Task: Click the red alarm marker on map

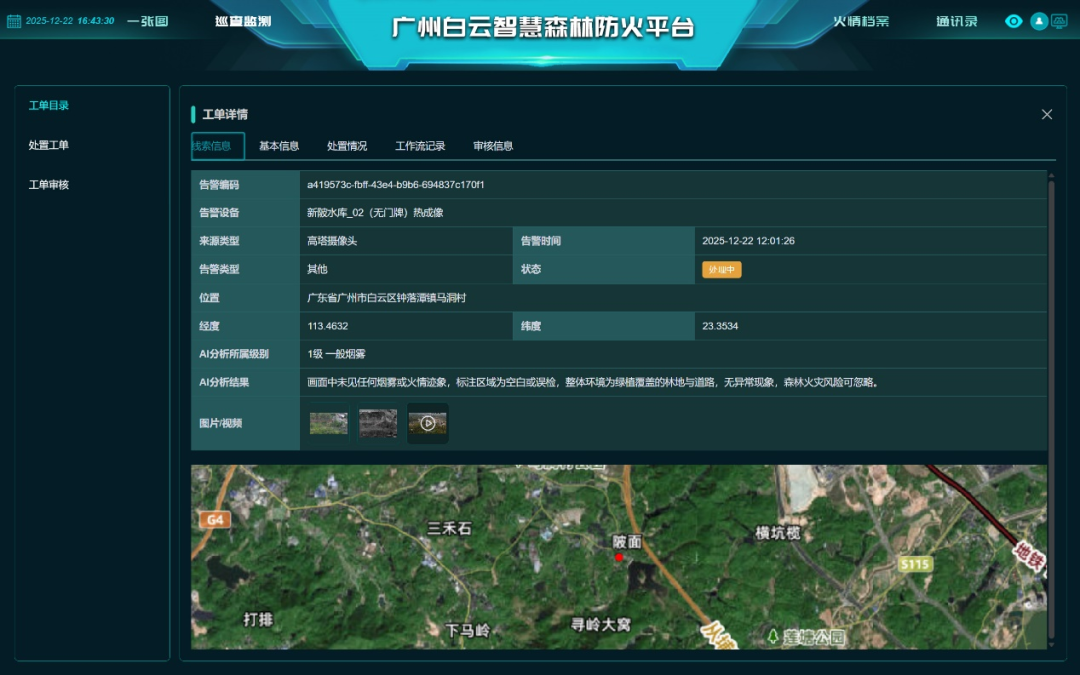Action: coord(619,557)
